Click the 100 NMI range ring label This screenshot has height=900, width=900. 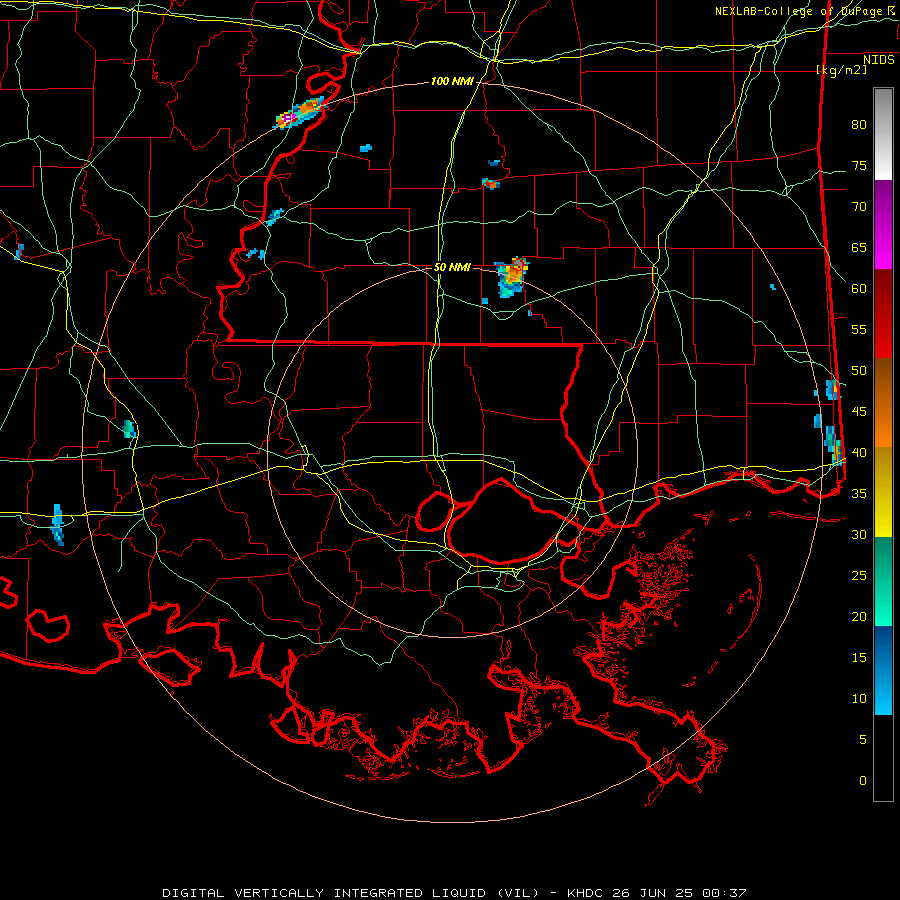(452, 82)
